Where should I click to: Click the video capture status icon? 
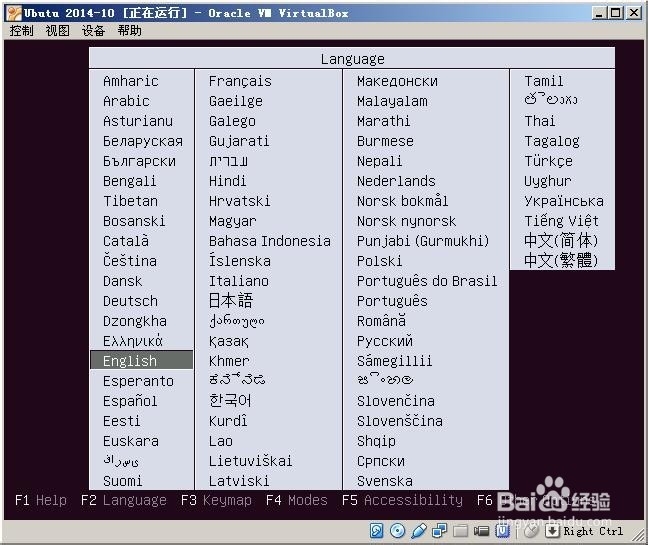pyautogui.click(x=481, y=531)
